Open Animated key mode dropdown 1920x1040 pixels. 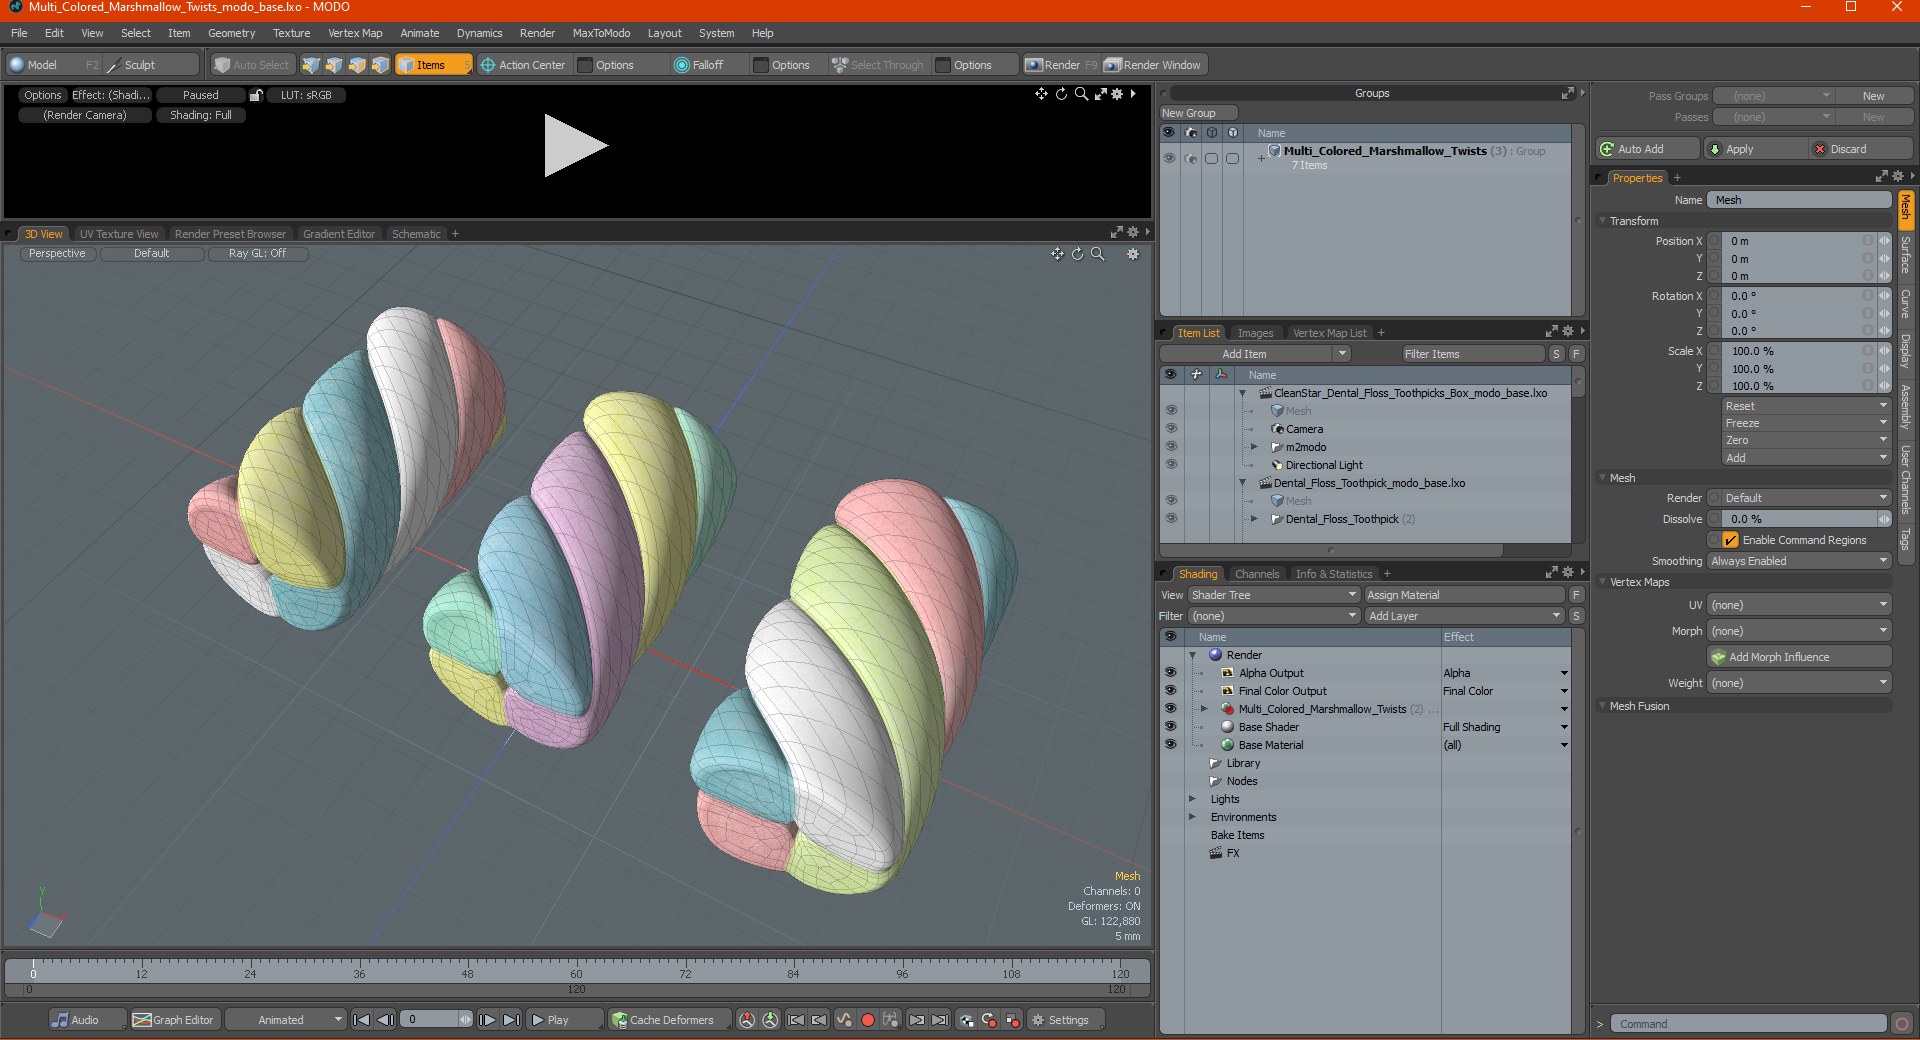click(x=285, y=1020)
